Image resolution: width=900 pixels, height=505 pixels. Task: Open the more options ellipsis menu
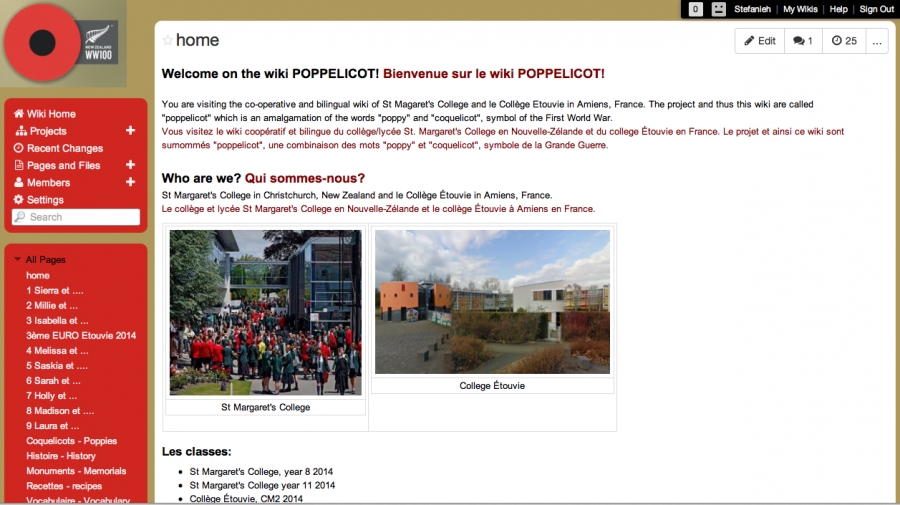(x=877, y=41)
